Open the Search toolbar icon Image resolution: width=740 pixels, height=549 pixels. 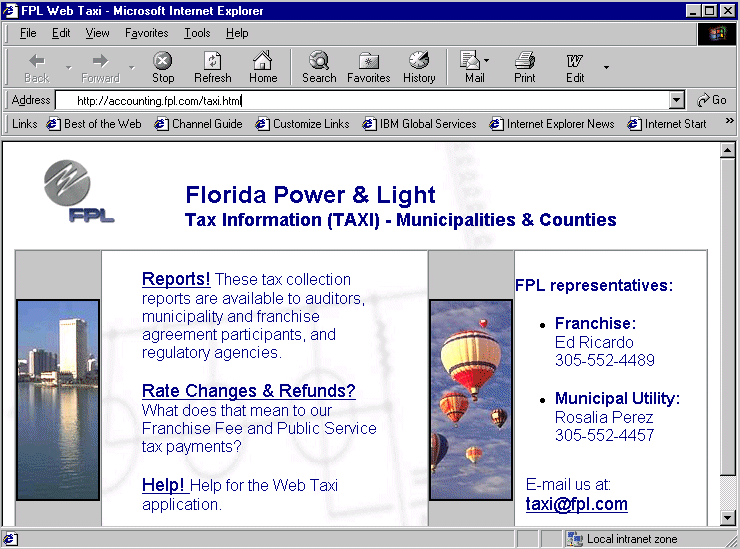tap(319, 68)
